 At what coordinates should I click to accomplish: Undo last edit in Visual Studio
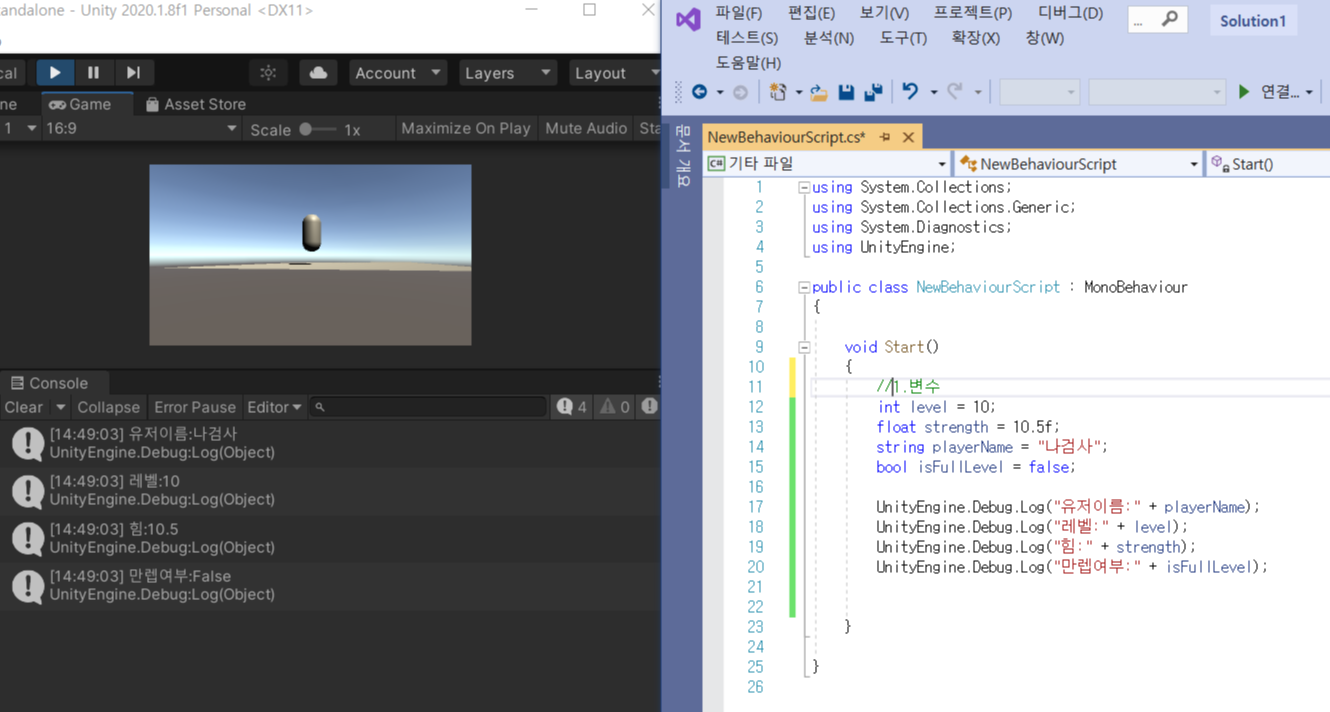coord(910,92)
